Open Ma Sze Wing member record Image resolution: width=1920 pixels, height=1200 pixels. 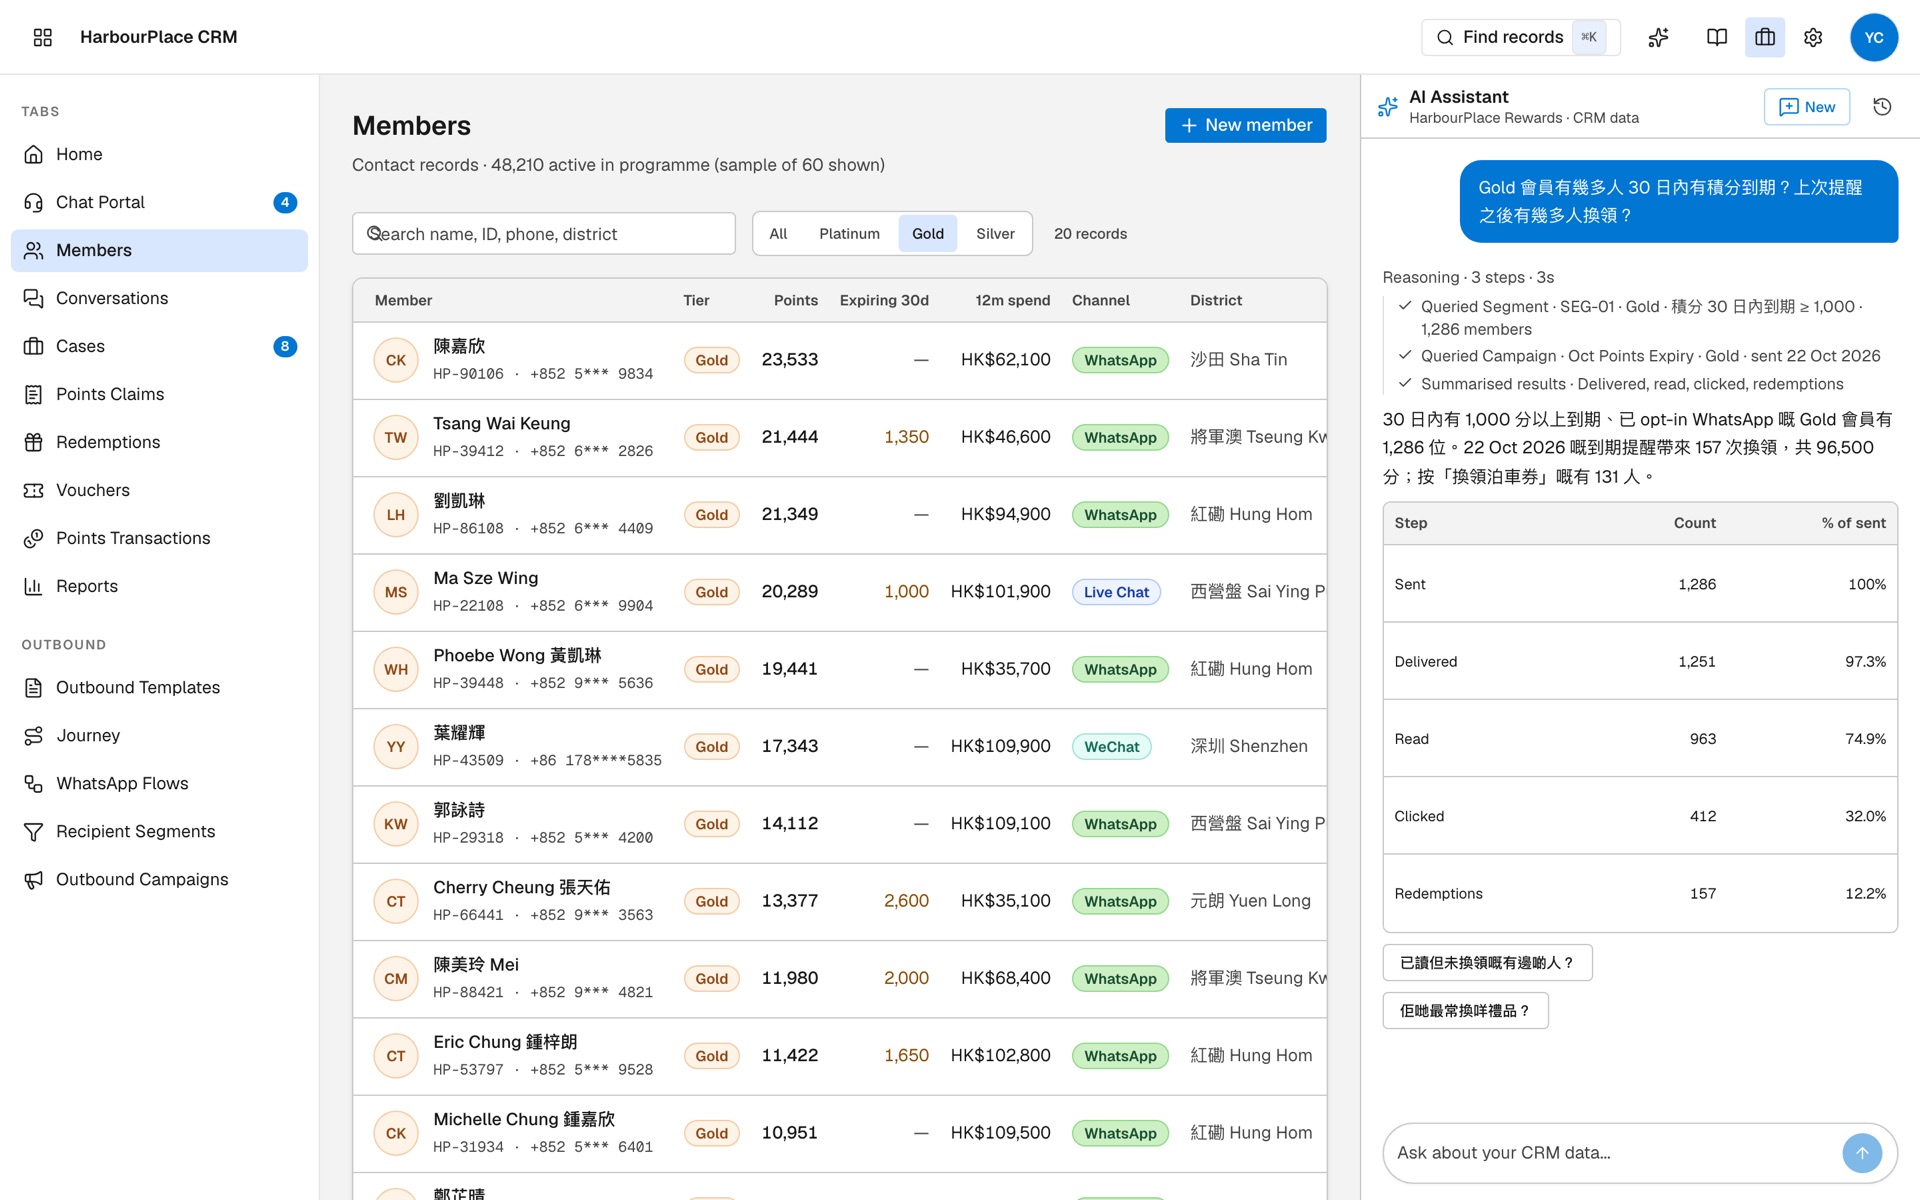[839, 592]
